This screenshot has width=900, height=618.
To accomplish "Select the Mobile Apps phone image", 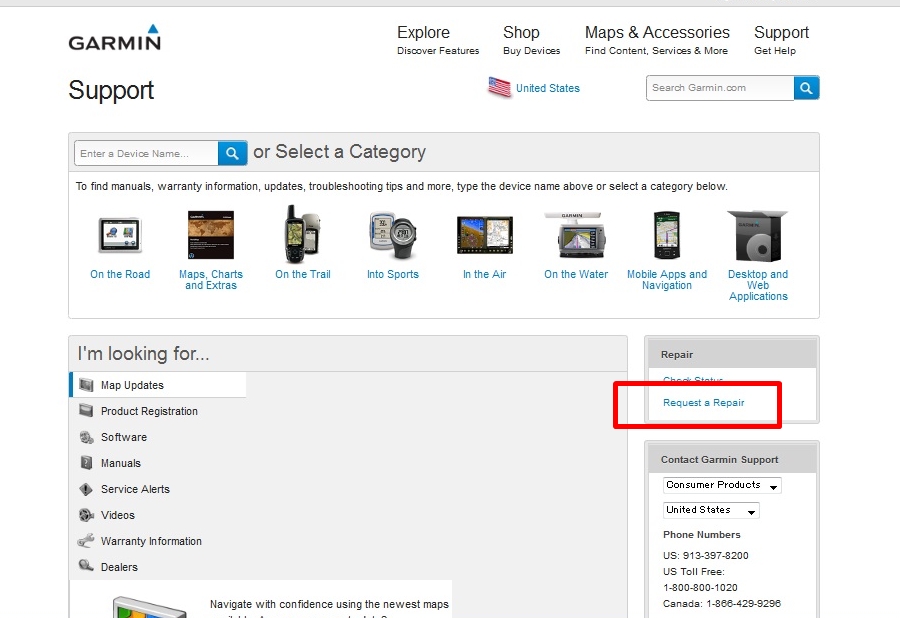I will [667, 235].
